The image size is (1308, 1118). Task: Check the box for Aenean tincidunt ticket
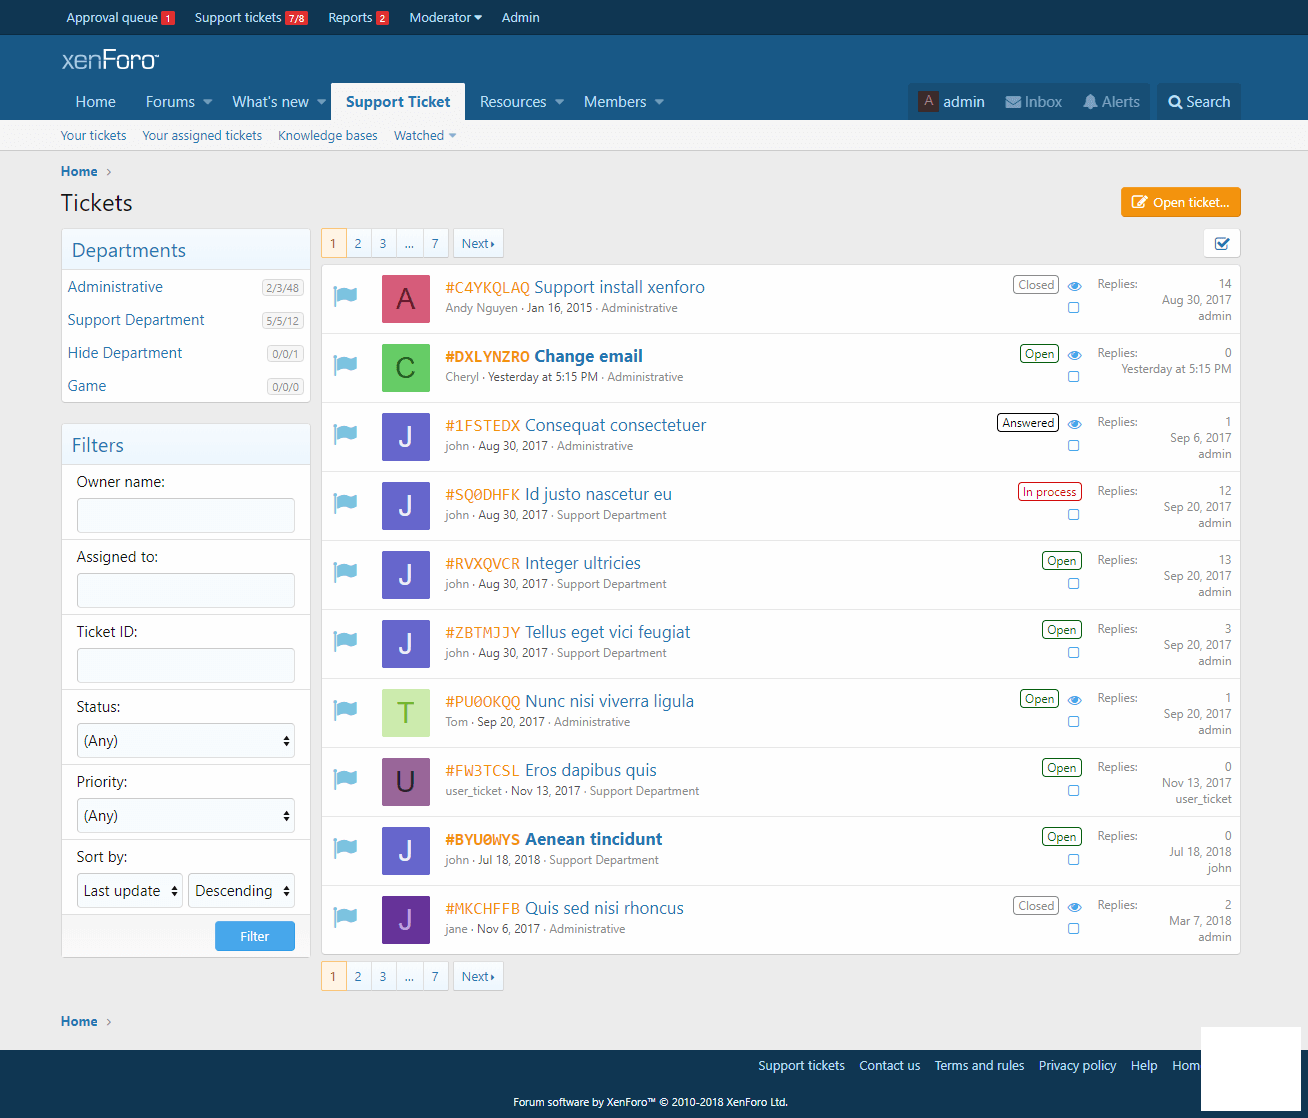[1074, 860]
